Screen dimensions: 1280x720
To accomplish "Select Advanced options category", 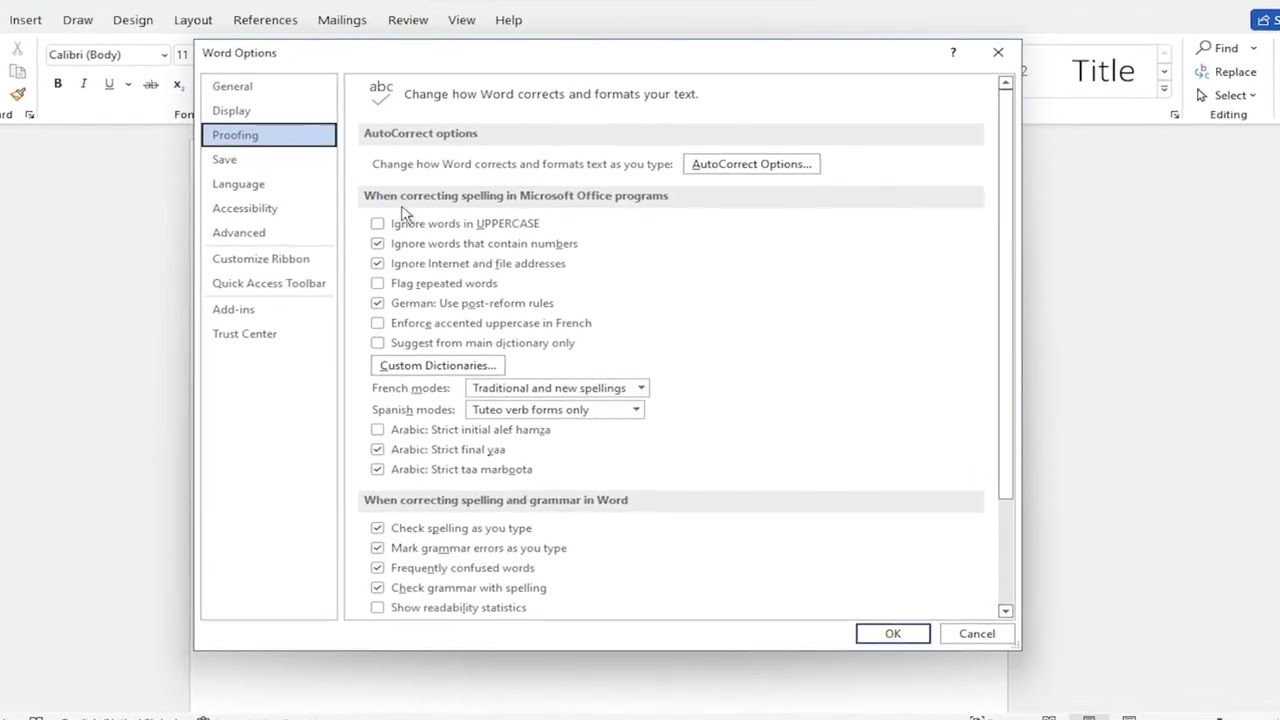I will 269,233.
